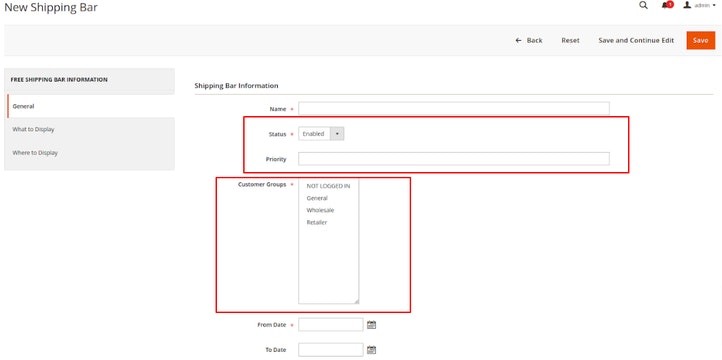The height and width of the screenshot is (360, 722).
Task: Click the Customer Groups list resize handle
Action: (x=356, y=301)
